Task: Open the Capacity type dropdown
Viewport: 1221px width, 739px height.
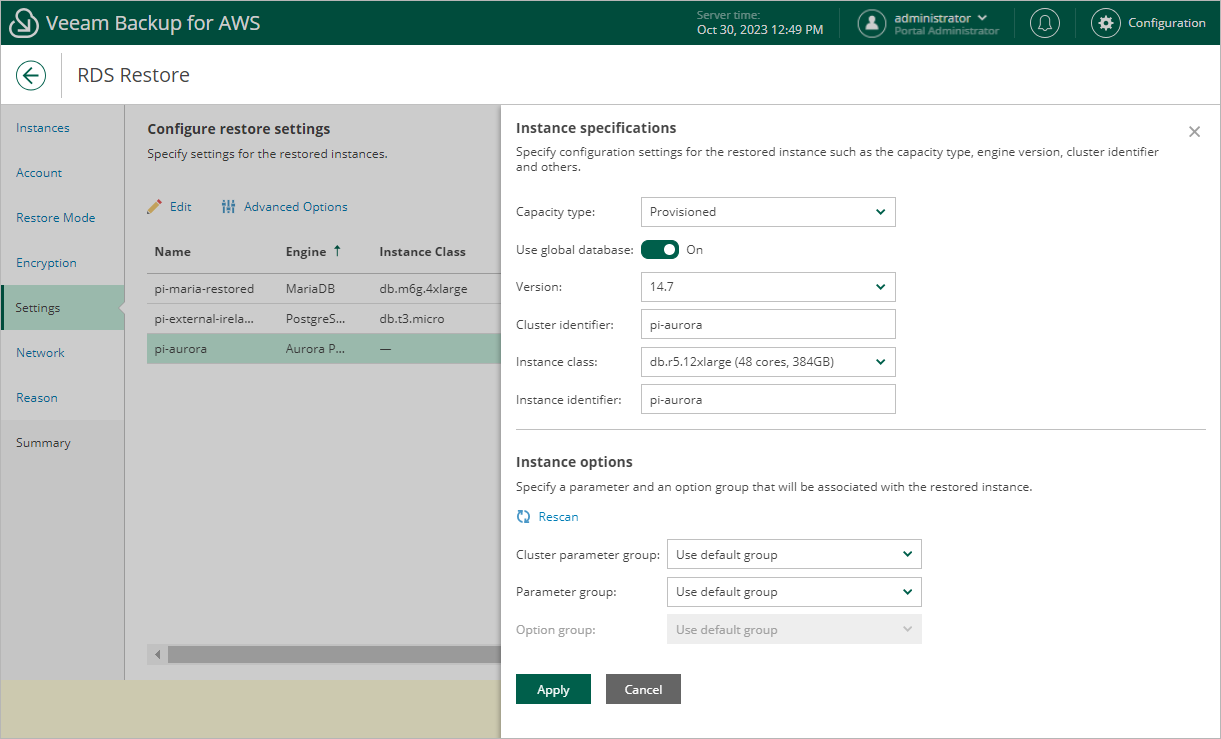Action: pos(768,212)
